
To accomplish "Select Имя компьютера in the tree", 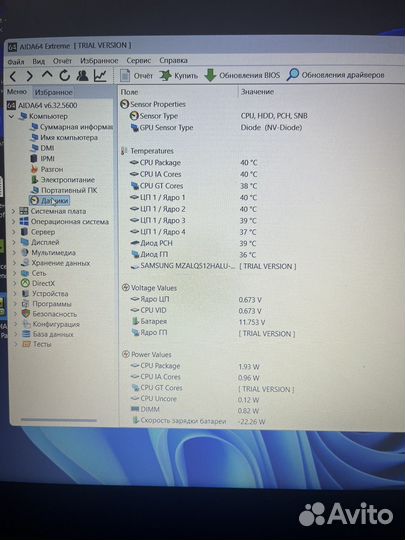I will pos(64,137).
